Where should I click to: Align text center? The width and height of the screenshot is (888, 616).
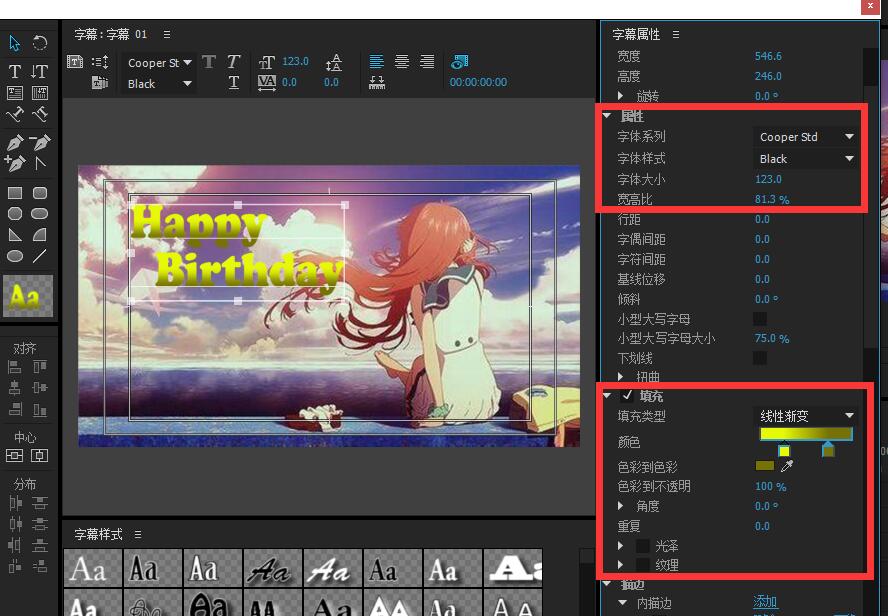coord(402,61)
